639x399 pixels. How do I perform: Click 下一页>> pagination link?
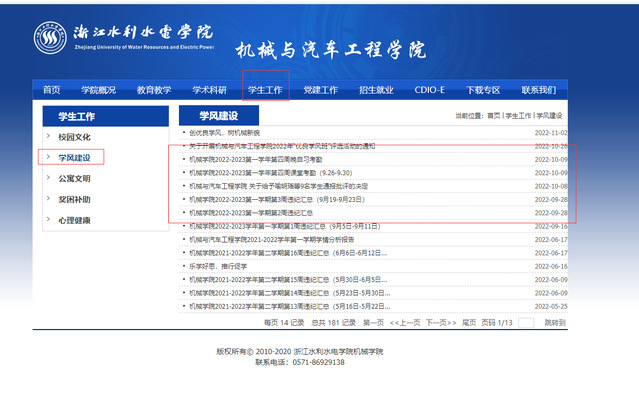pyautogui.click(x=441, y=323)
